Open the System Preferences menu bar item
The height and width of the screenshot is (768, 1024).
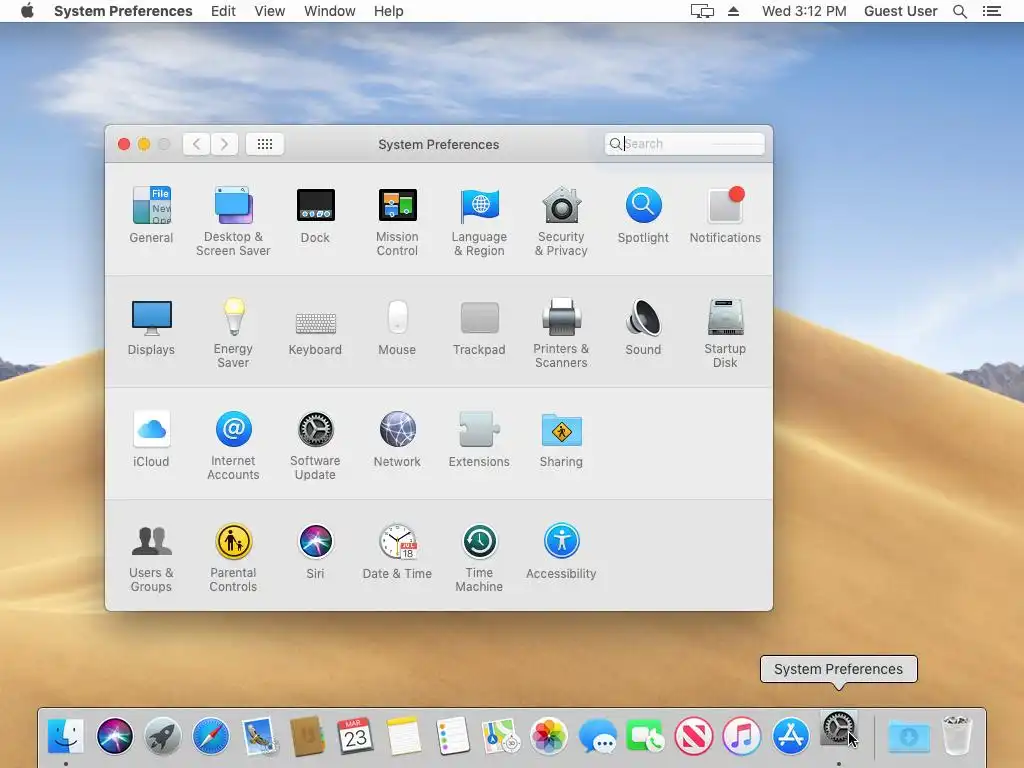pos(123,11)
